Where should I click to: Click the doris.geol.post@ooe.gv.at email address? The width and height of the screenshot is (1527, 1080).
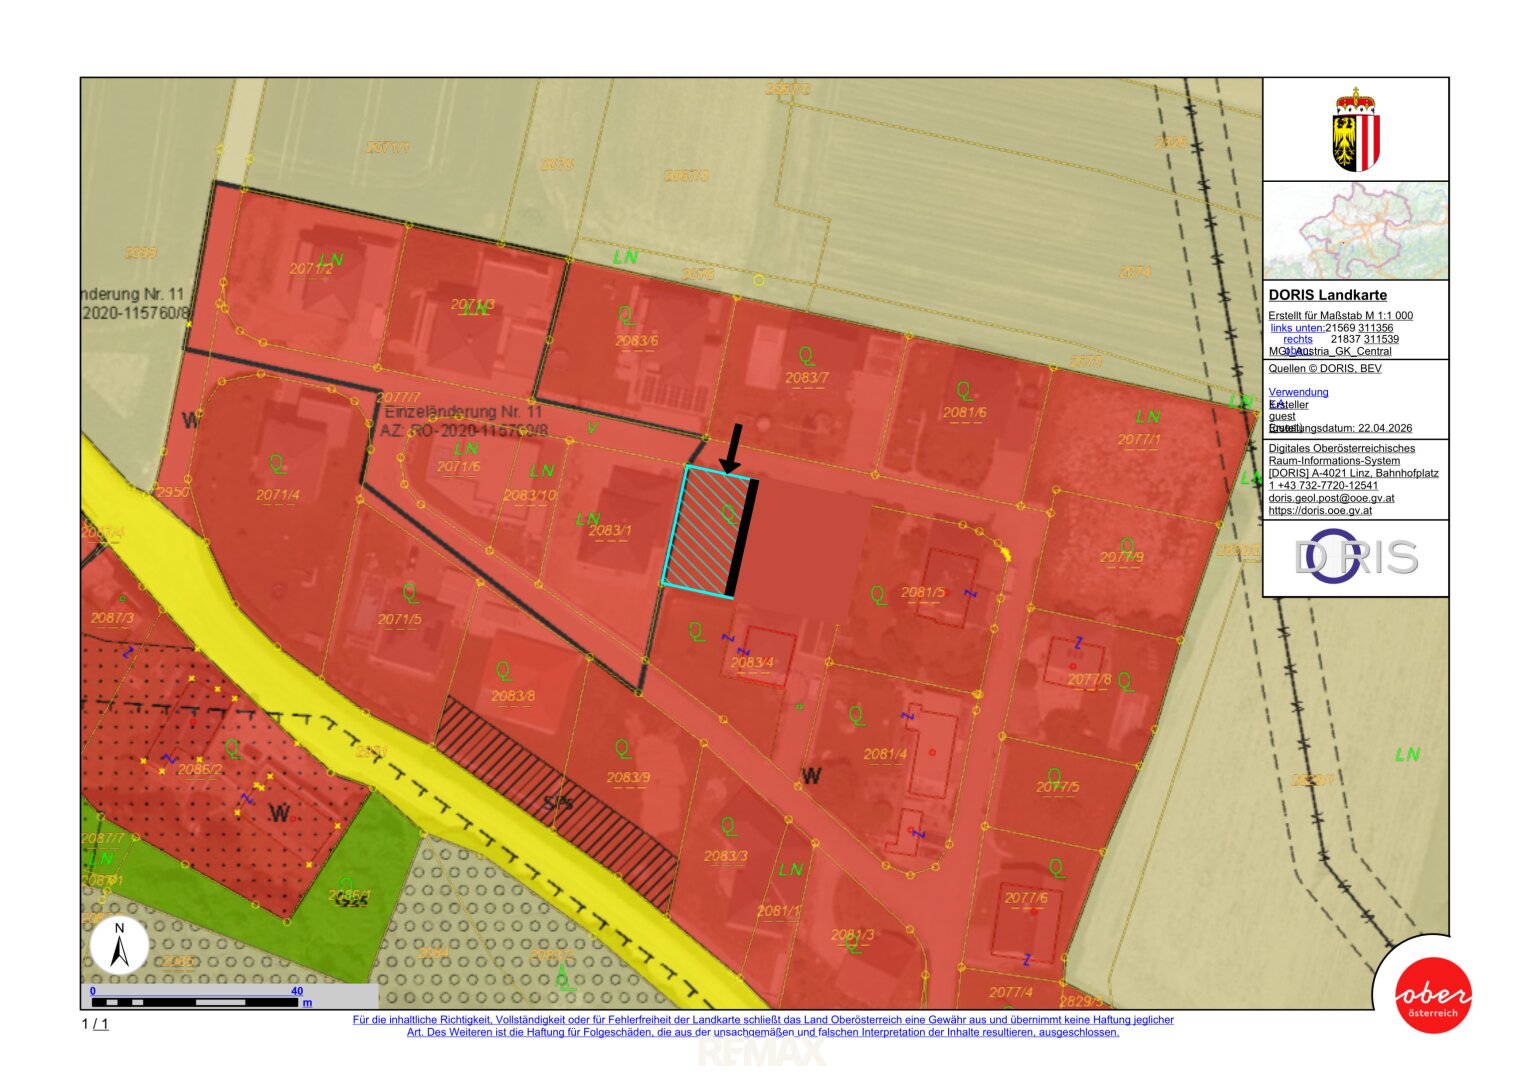coord(1331,498)
